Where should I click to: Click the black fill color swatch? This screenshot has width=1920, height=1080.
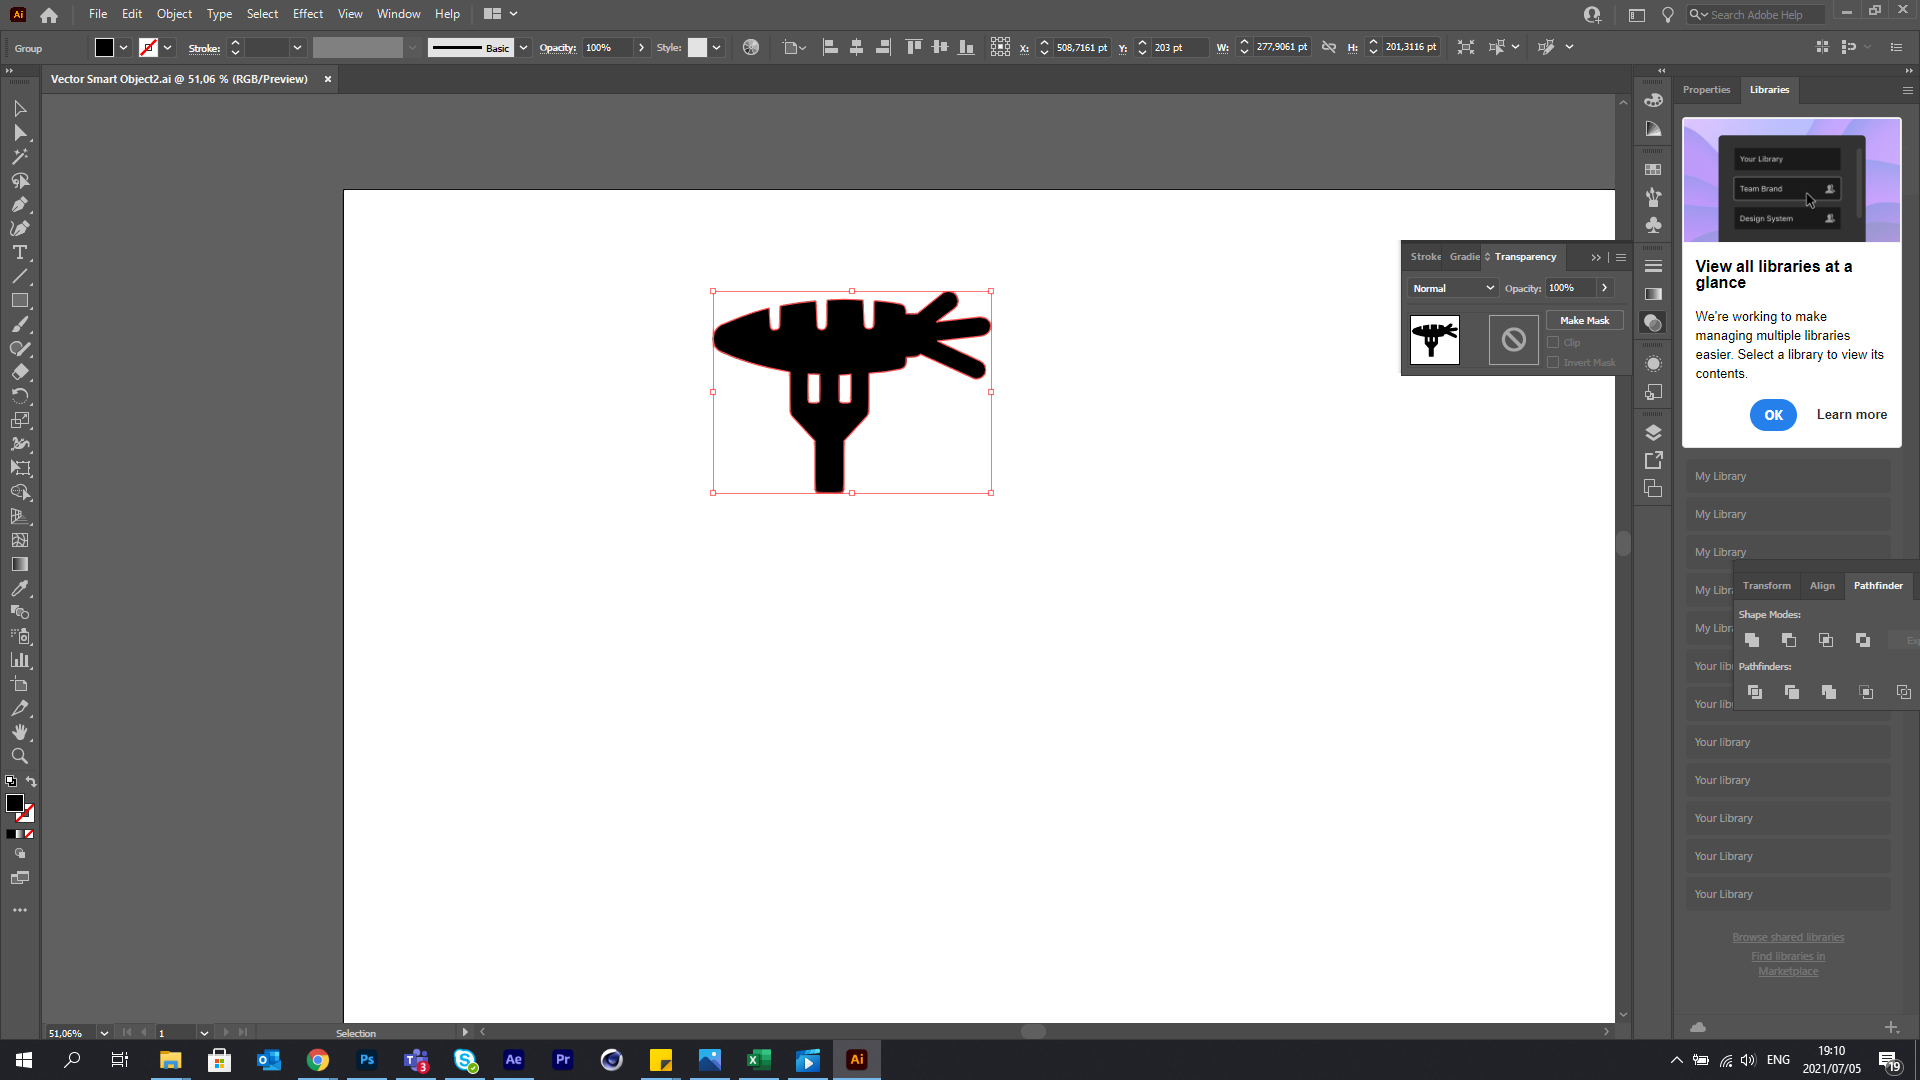pyautogui.click(x=16, y=803)
